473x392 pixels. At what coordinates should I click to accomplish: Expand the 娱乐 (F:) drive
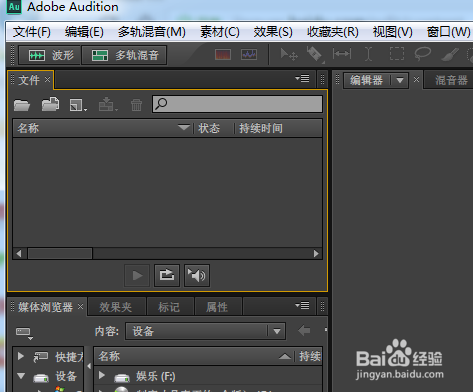pos(102,375)
